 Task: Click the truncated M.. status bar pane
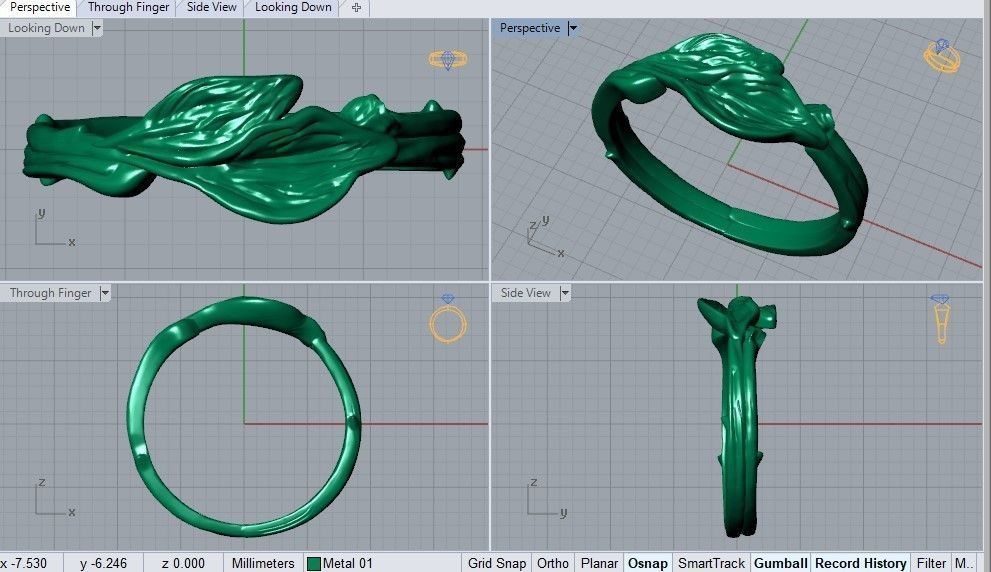964,563
